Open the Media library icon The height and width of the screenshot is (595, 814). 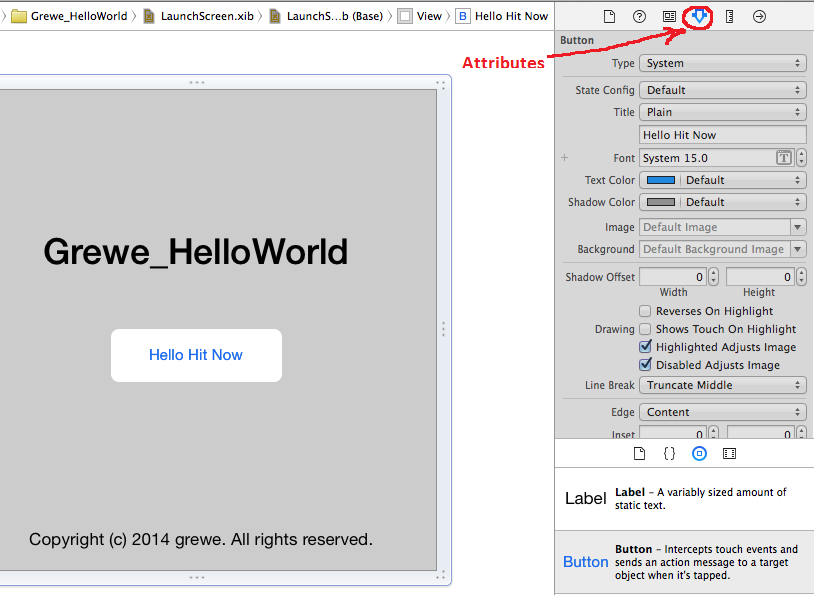729,453
